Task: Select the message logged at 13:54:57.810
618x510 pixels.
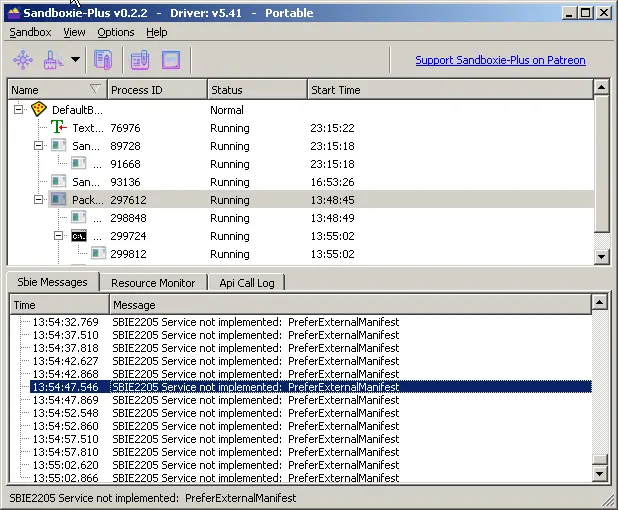Action: tap(311, 452)
